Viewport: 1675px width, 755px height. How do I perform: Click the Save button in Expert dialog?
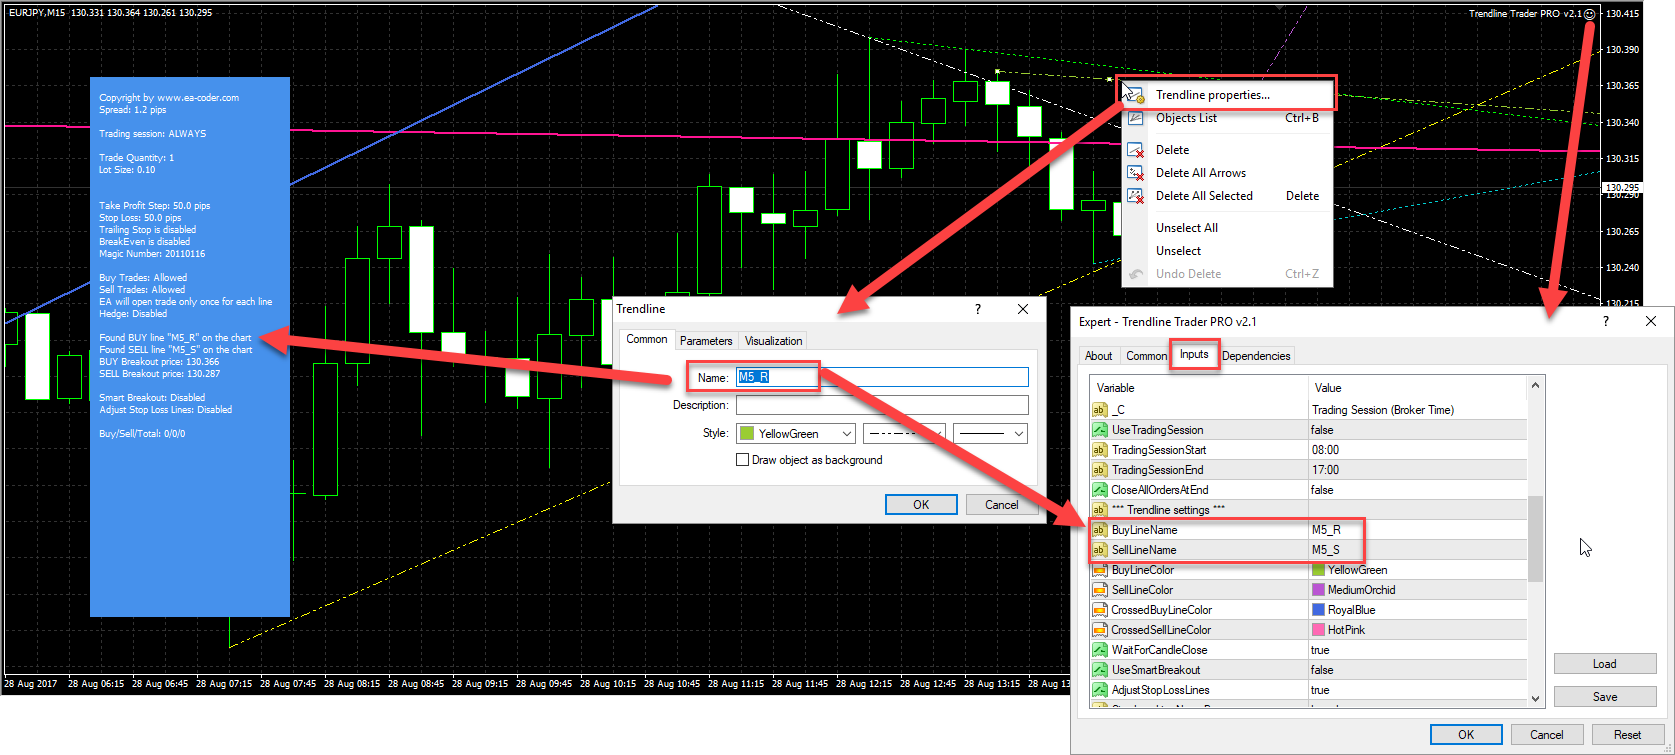coord(1605,697)
